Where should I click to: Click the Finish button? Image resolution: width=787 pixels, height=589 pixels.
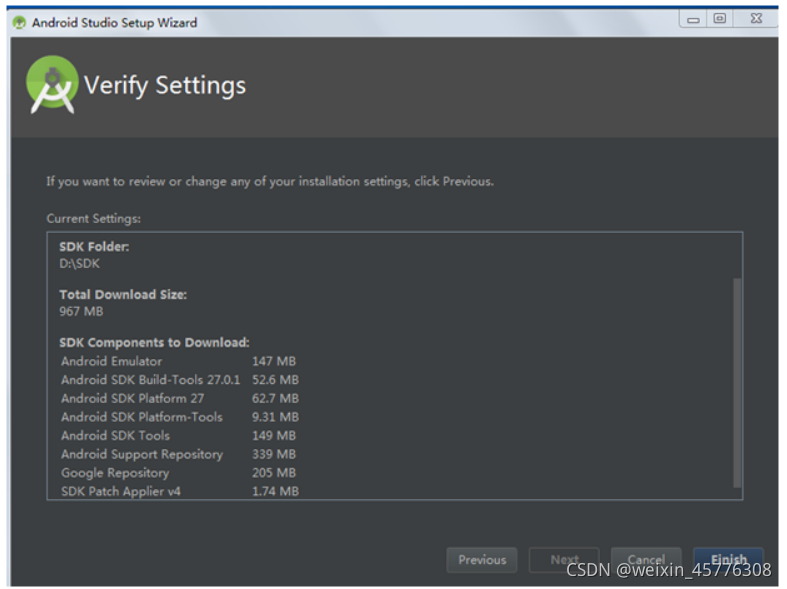(x=728, y=559)
